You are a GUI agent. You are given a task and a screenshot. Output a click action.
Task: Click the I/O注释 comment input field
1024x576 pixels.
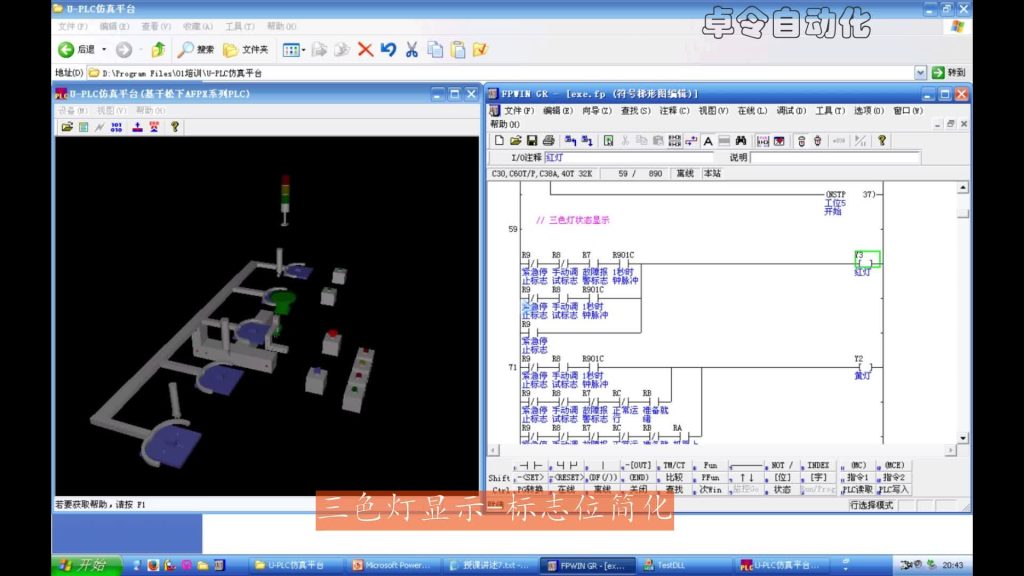pyautogui.click(x=629, y=158)
